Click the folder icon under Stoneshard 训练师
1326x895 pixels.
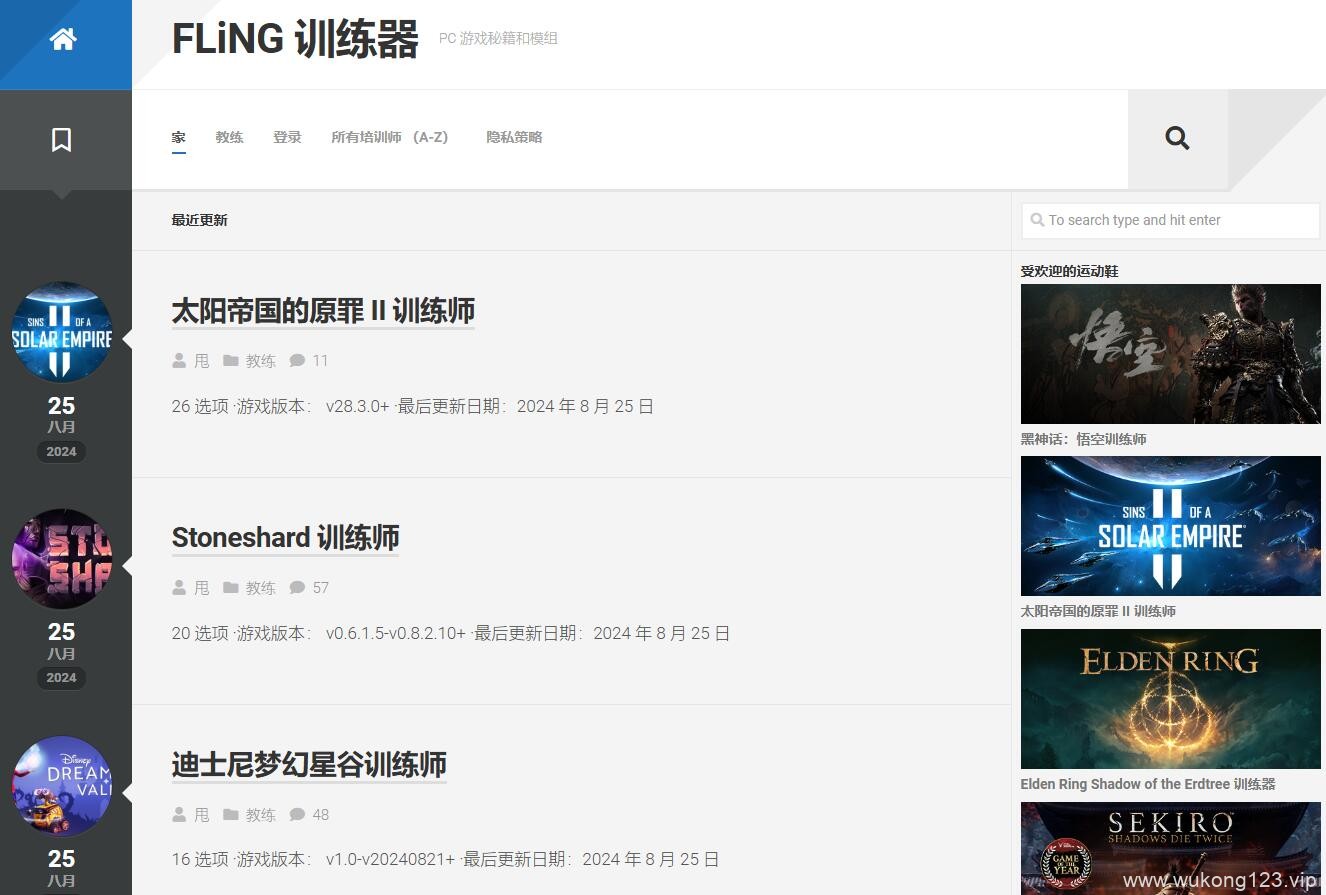point(231,587)
